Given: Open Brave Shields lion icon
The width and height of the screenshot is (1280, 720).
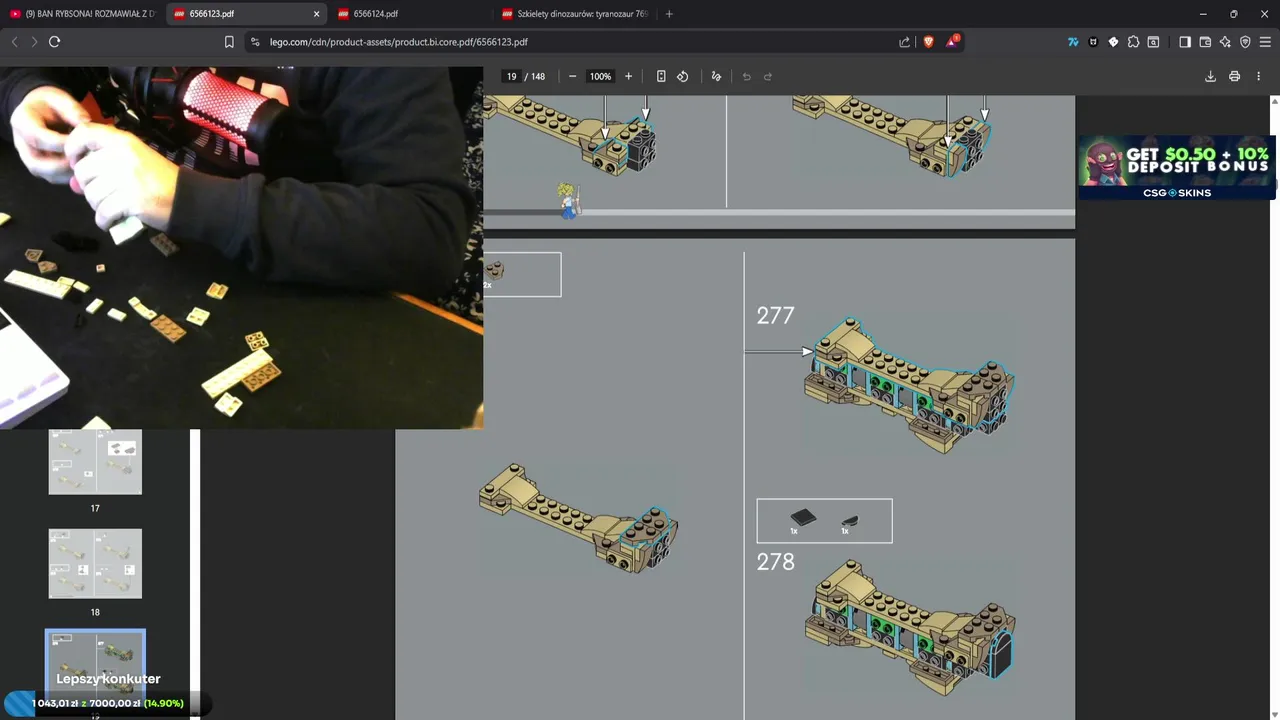Looking at the screenshot, I should (x=928, y=42).
